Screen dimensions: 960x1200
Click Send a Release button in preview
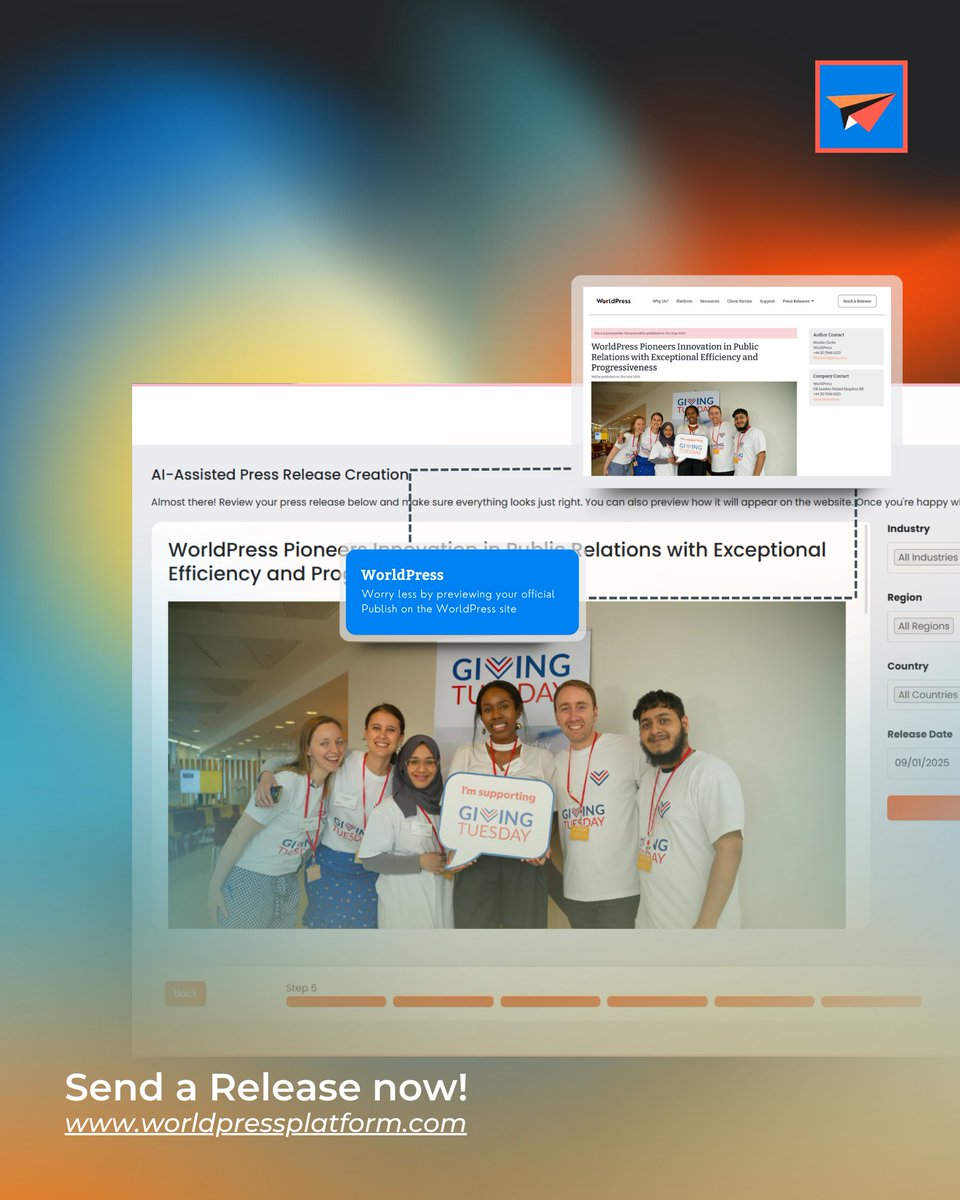(x=857, y=301)
